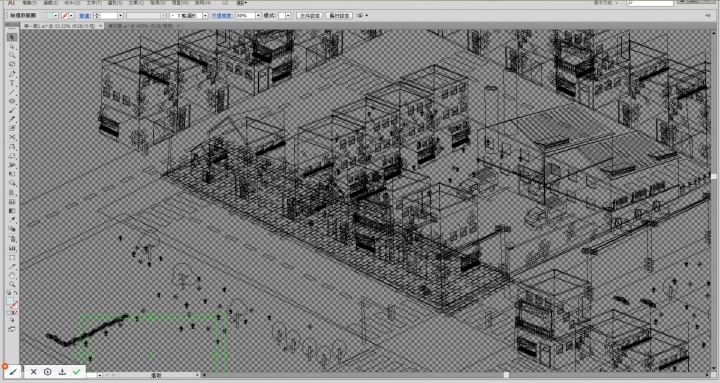Open the 檔案(F) menu
This screenshot has height=383, width=720.
point(29,3)
